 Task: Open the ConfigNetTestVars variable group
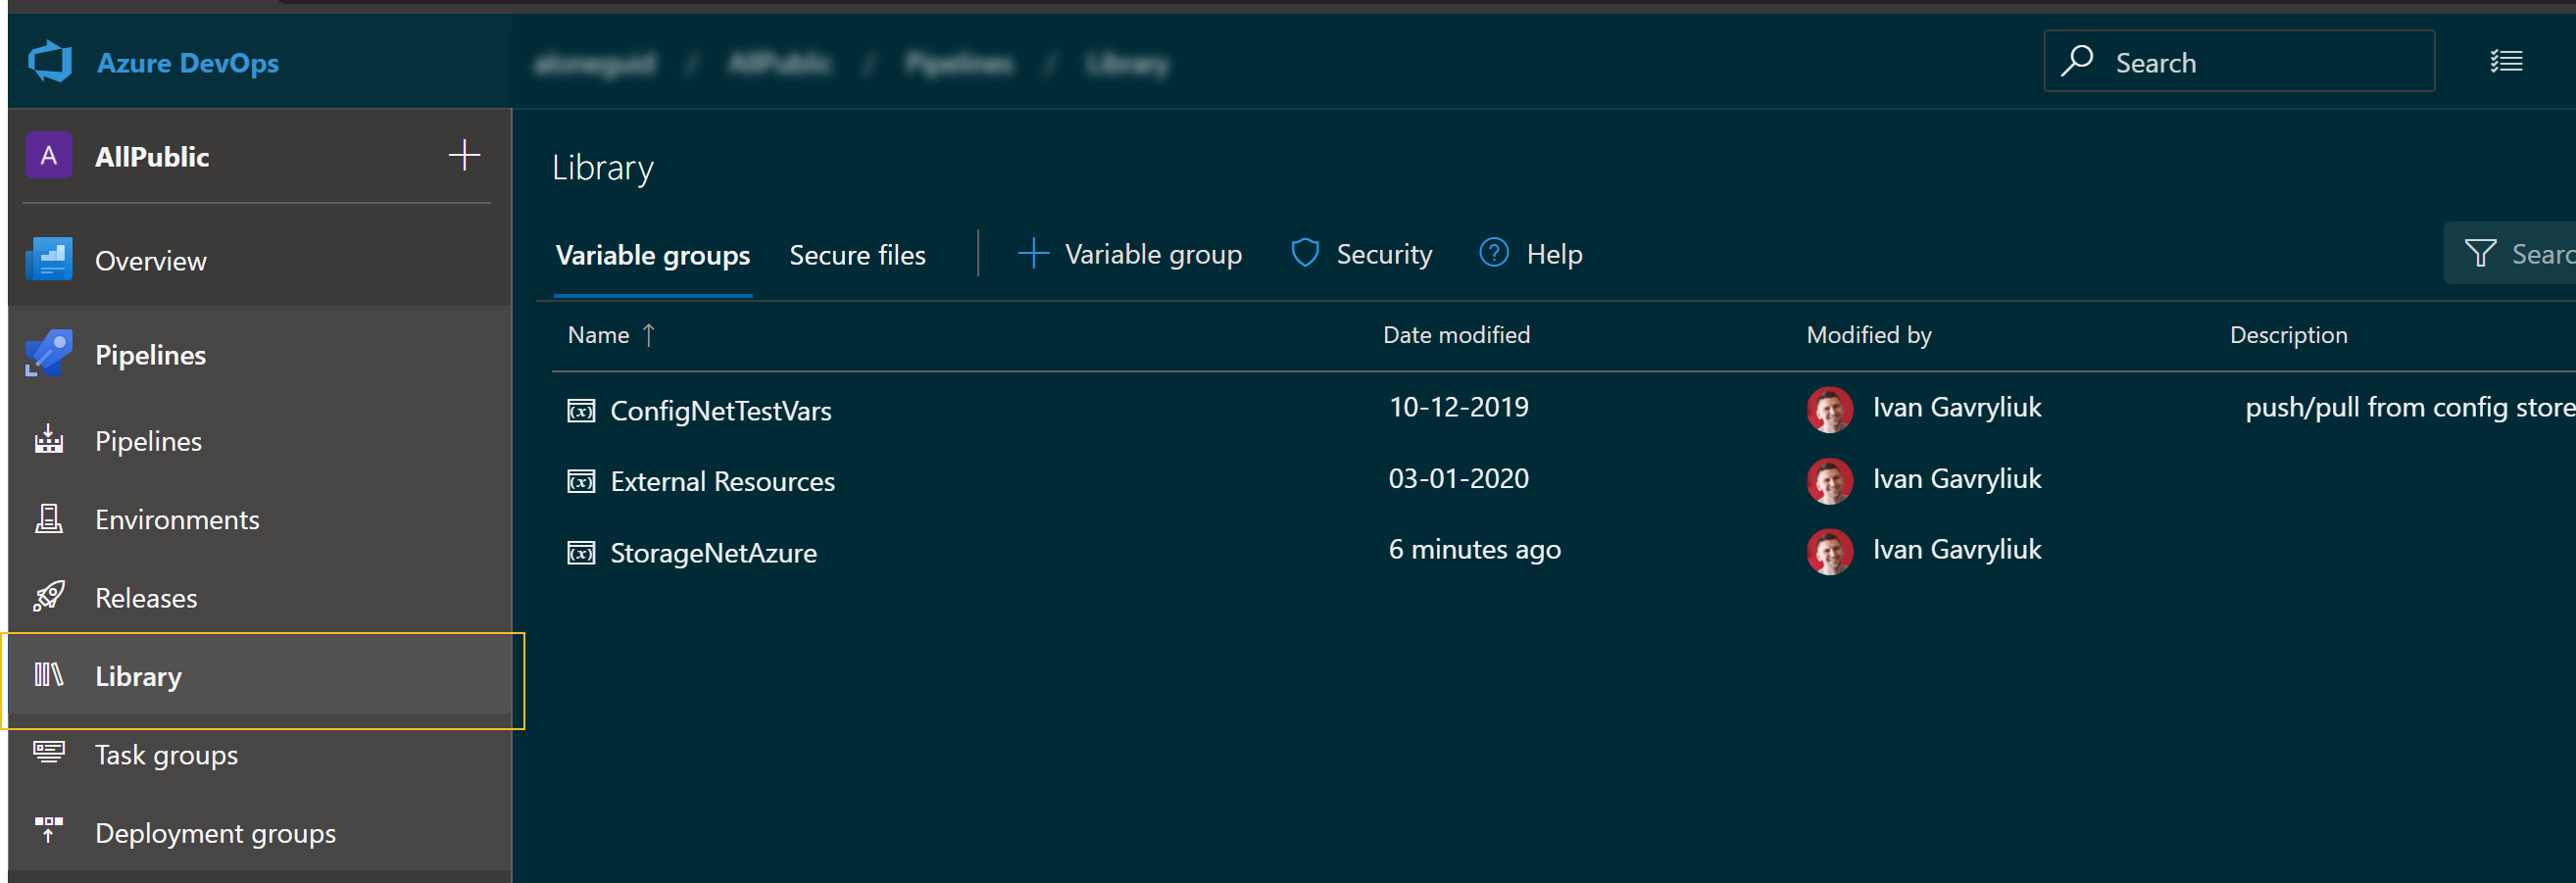720,411
